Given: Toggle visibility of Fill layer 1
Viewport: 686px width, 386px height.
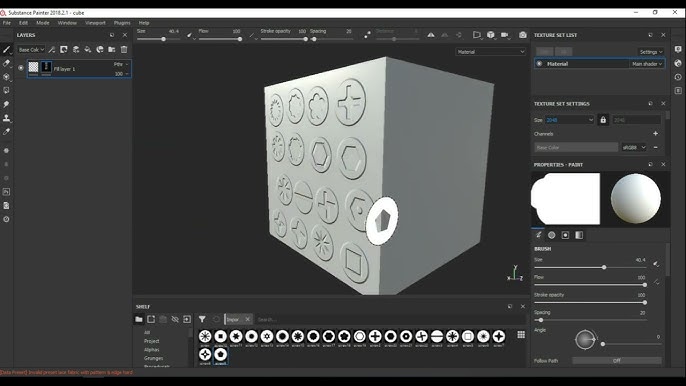Looking at the screenshot, I should point(21,68).
